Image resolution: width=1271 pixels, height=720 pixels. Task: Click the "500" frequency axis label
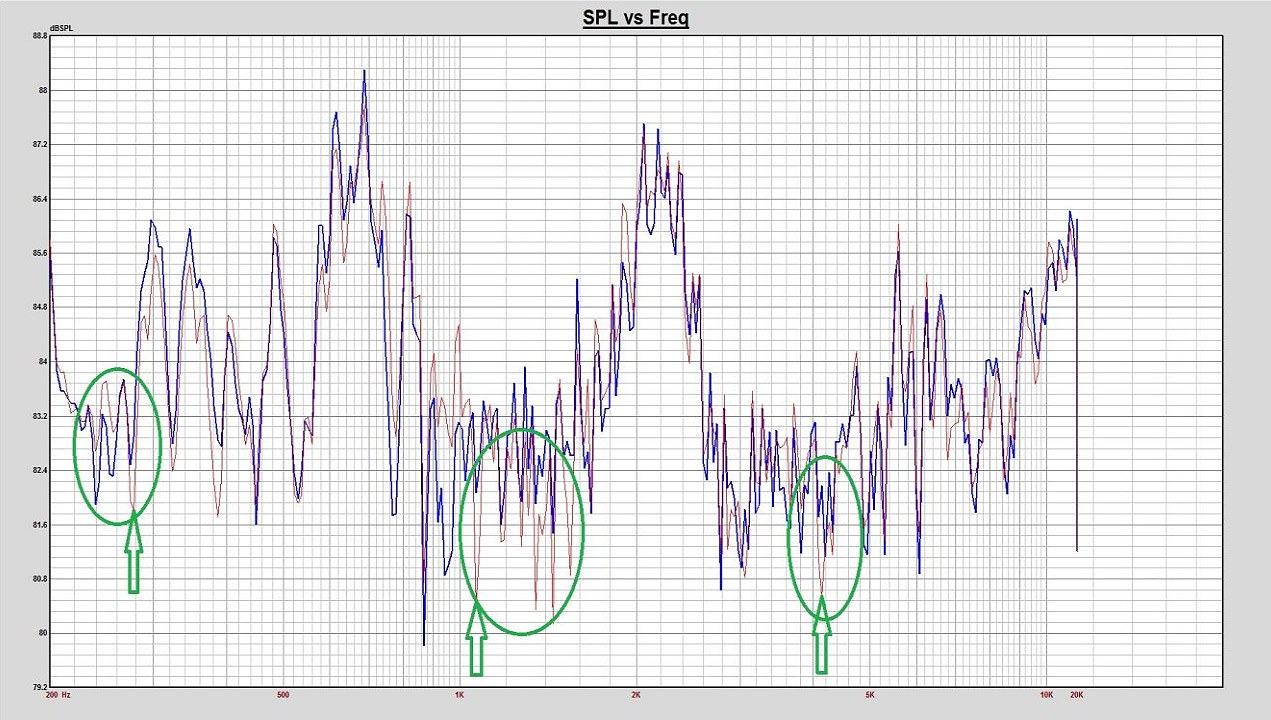coord(284,693)
